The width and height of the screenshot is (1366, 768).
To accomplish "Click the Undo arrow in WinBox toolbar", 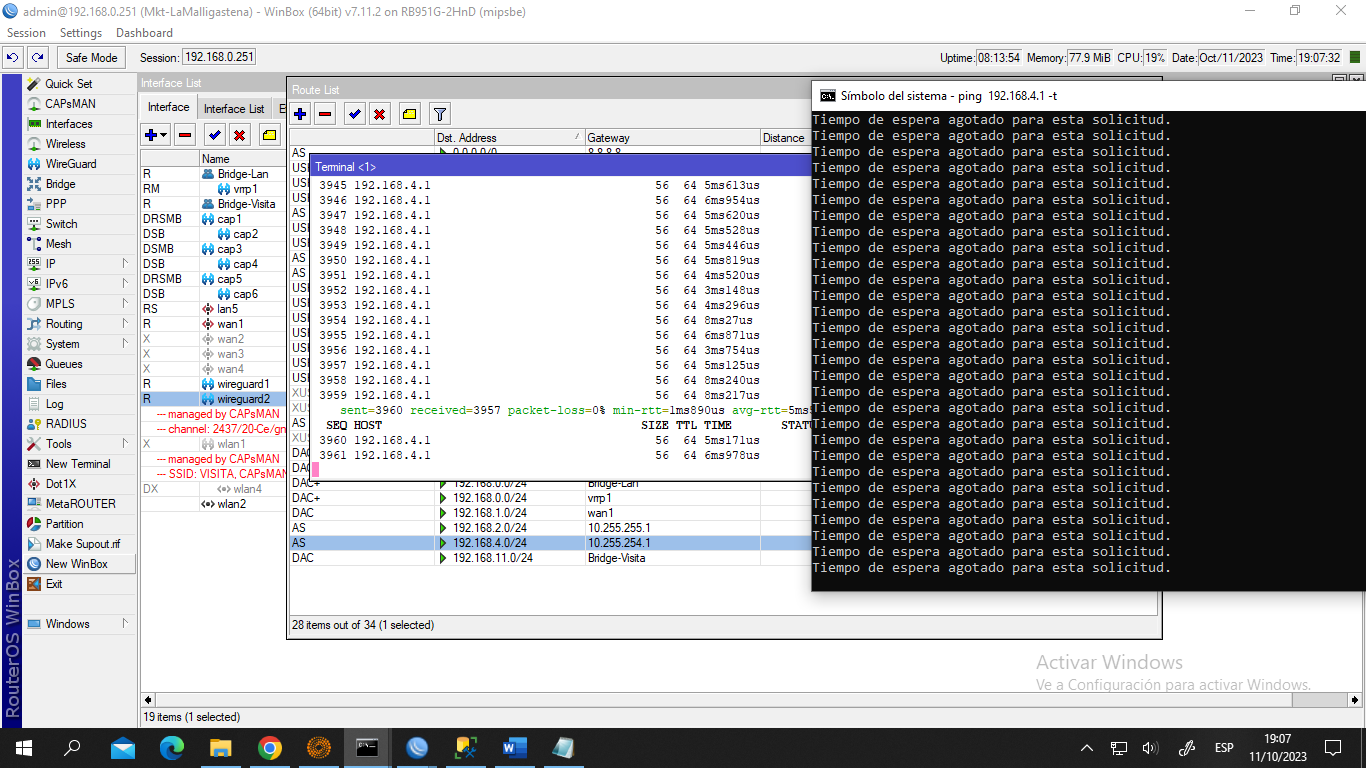I will tap(14, 58).
